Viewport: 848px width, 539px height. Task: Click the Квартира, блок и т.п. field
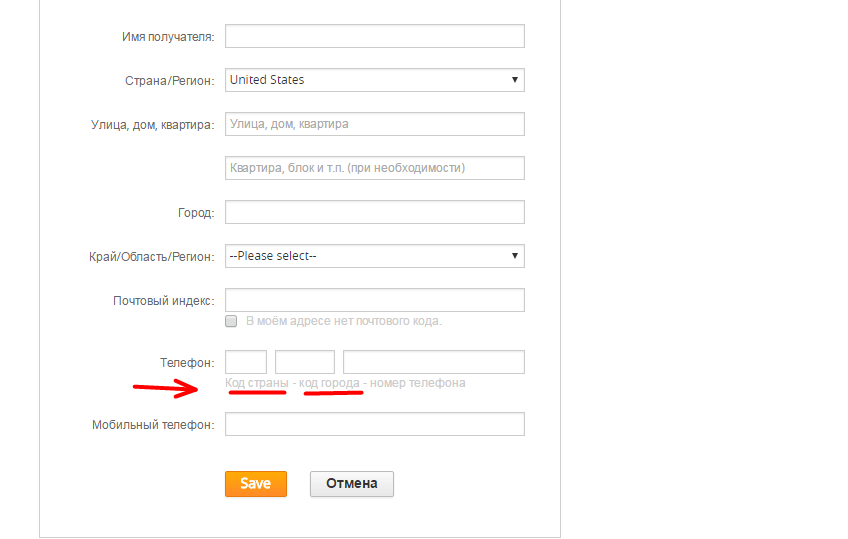tap(375, 168)
